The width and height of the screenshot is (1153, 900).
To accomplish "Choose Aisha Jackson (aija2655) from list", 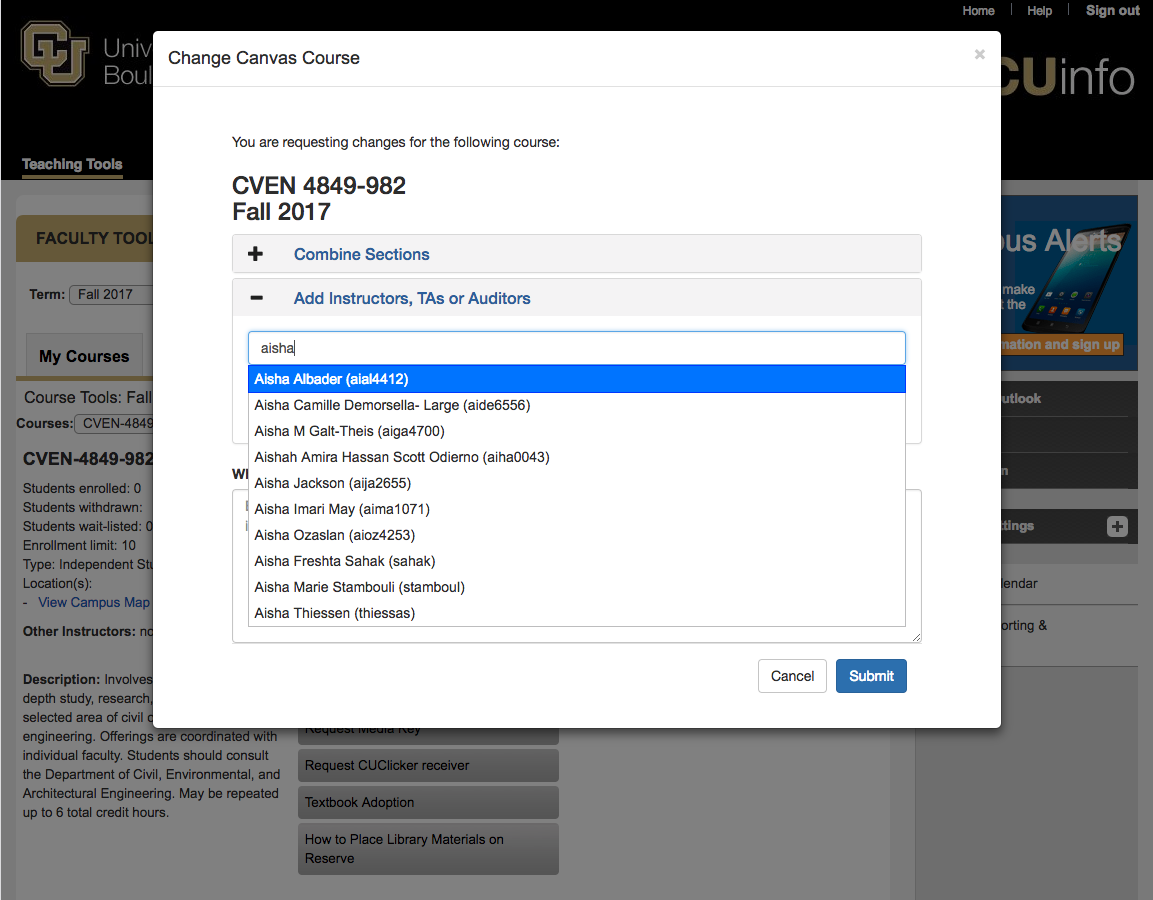I will click(x=576, y=483).
